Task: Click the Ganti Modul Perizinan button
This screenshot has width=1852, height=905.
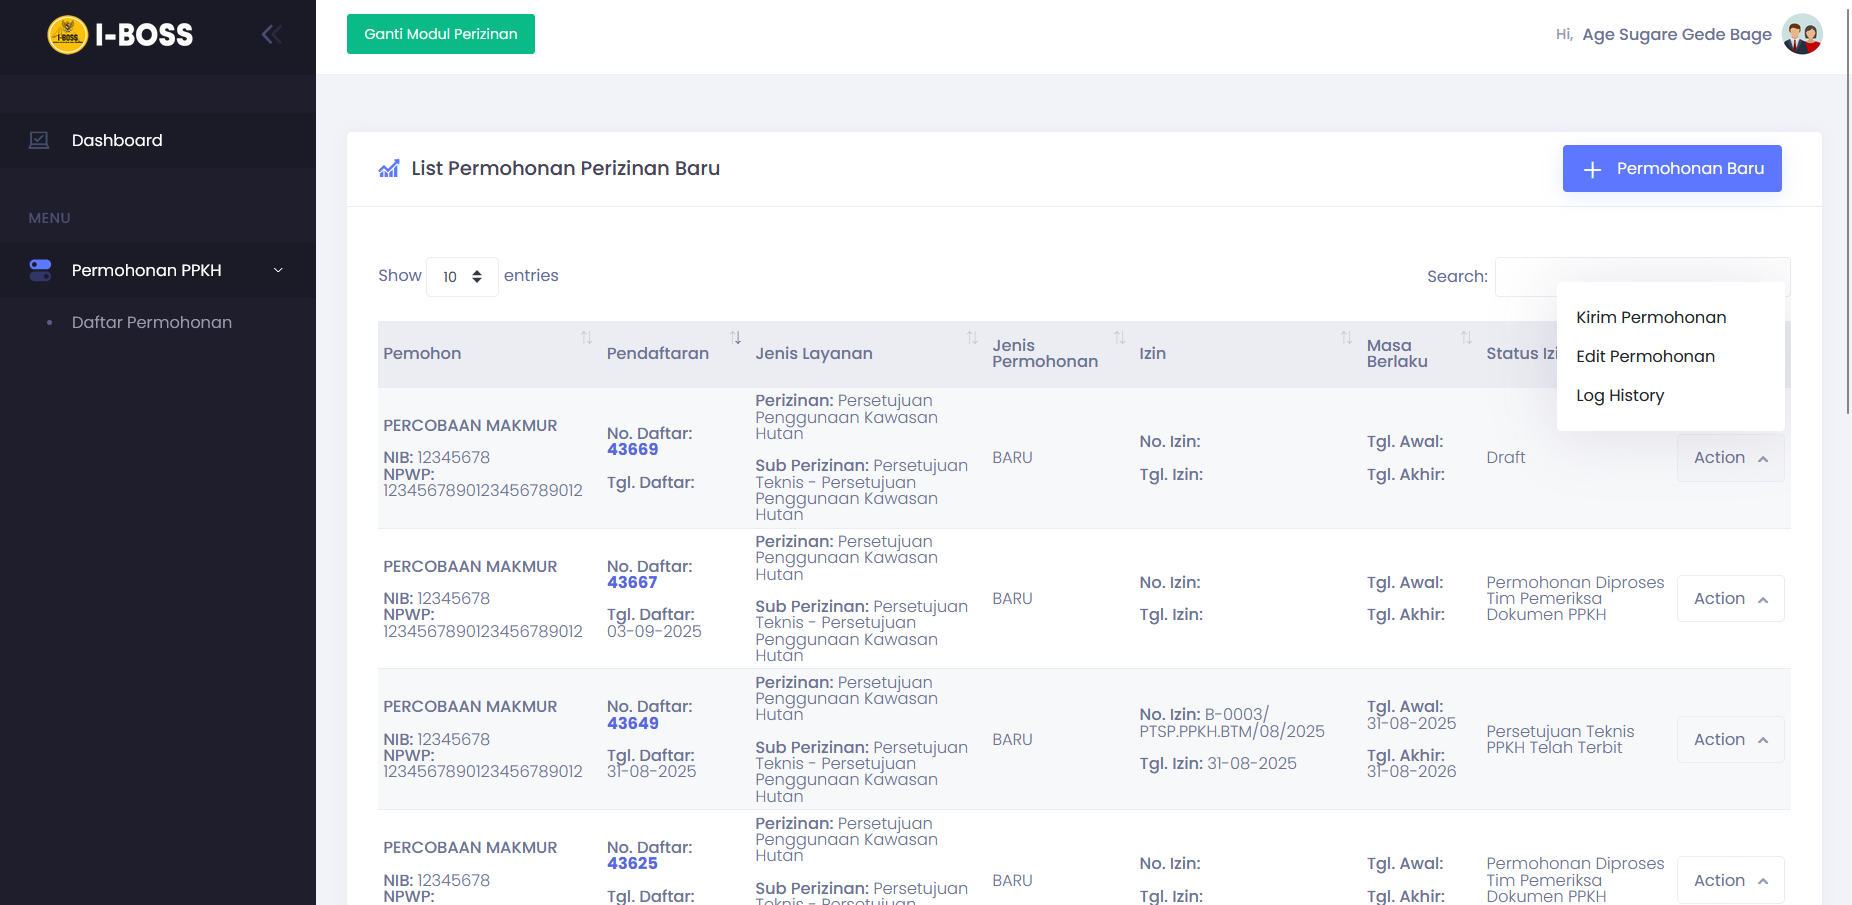Action: [x=440, y=34]
